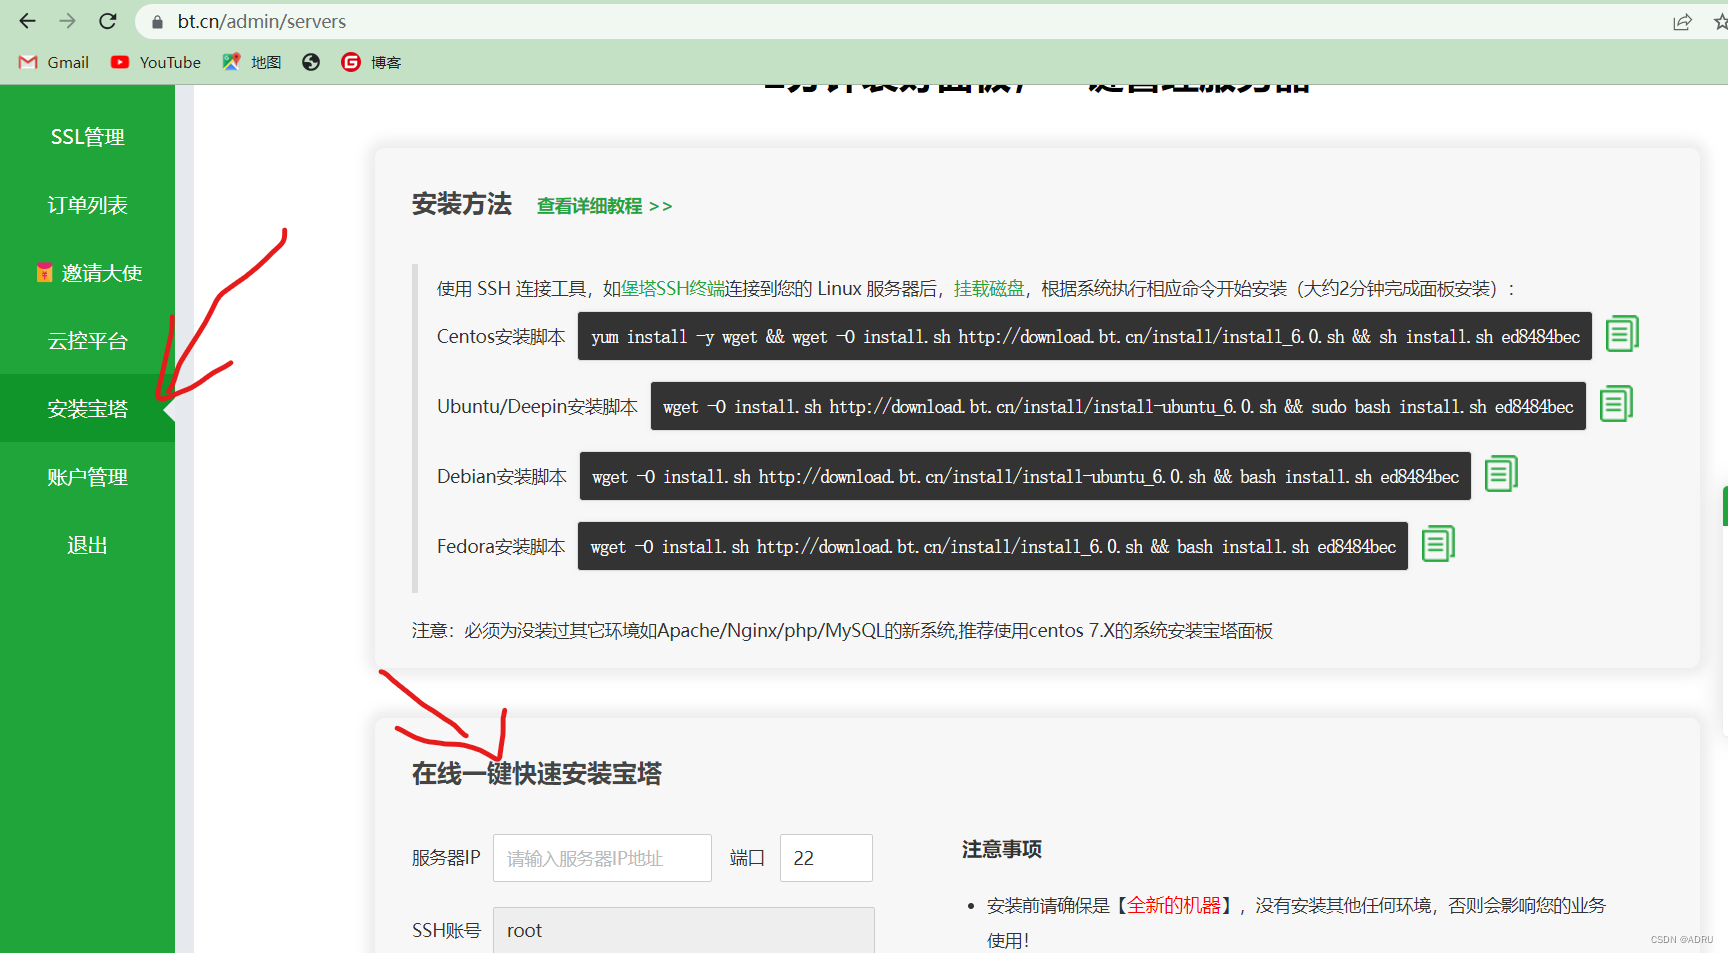Open the 博客 bookmark
This screenshot has height=953, width=1728.
click(x=371, y=62)
